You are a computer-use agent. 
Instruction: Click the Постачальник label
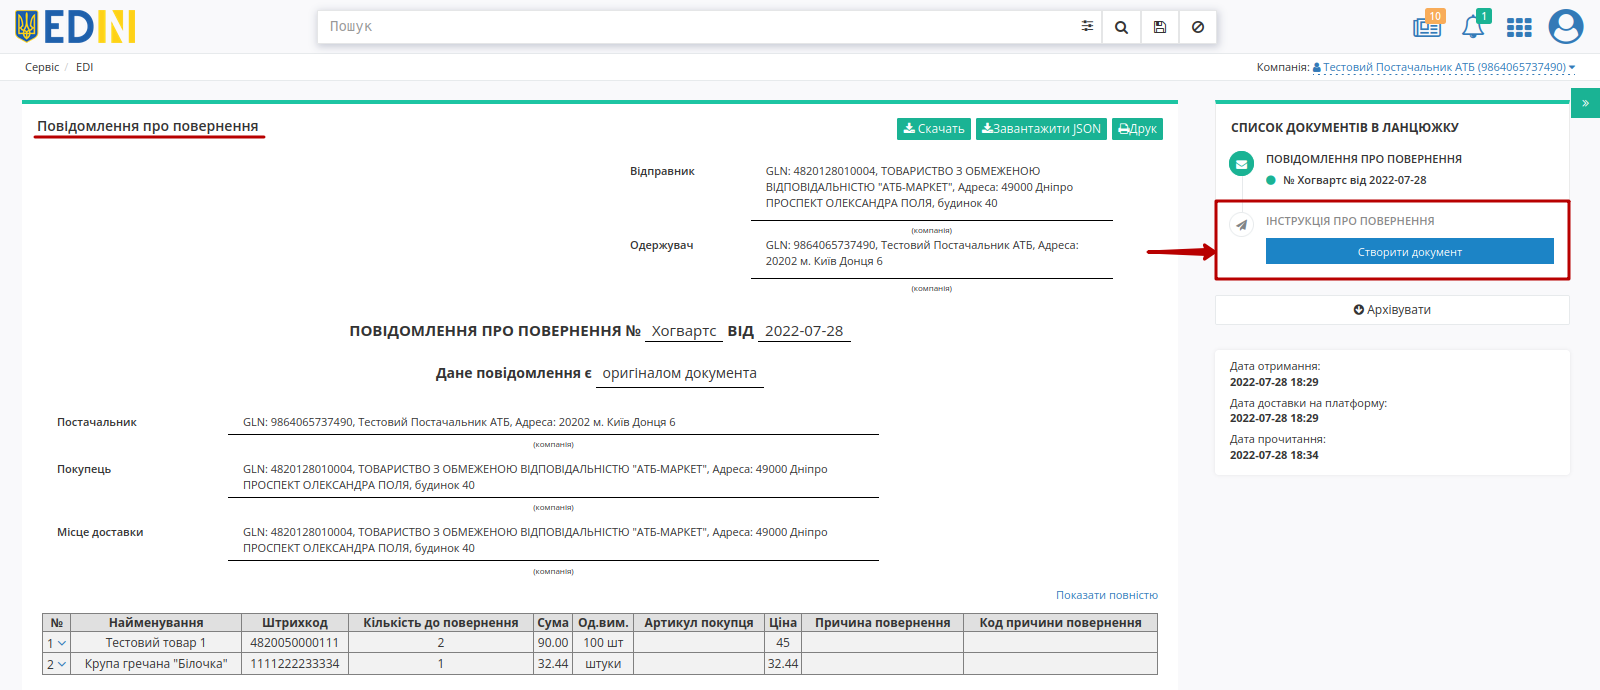point(97,422)
